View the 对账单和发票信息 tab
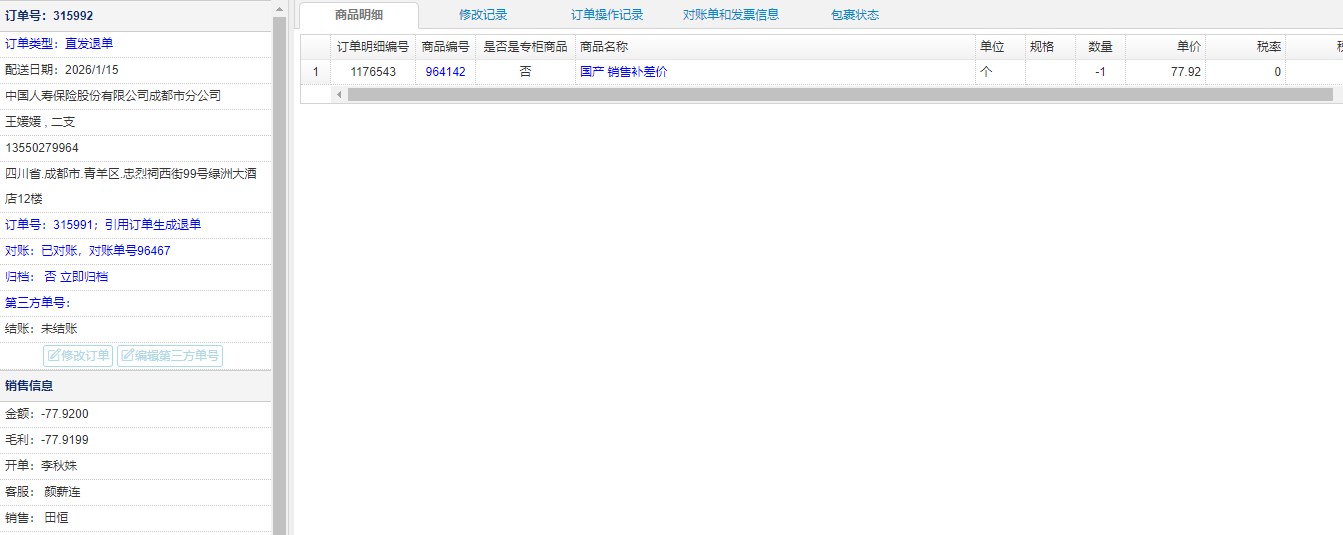The width and height of the screenshot is (1343, 535). (730, 15)
